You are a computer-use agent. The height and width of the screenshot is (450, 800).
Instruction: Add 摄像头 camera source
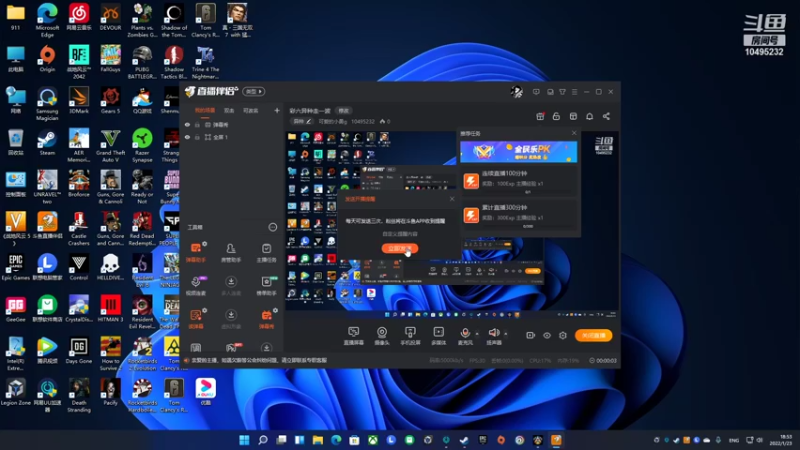[x=382, y=336]
